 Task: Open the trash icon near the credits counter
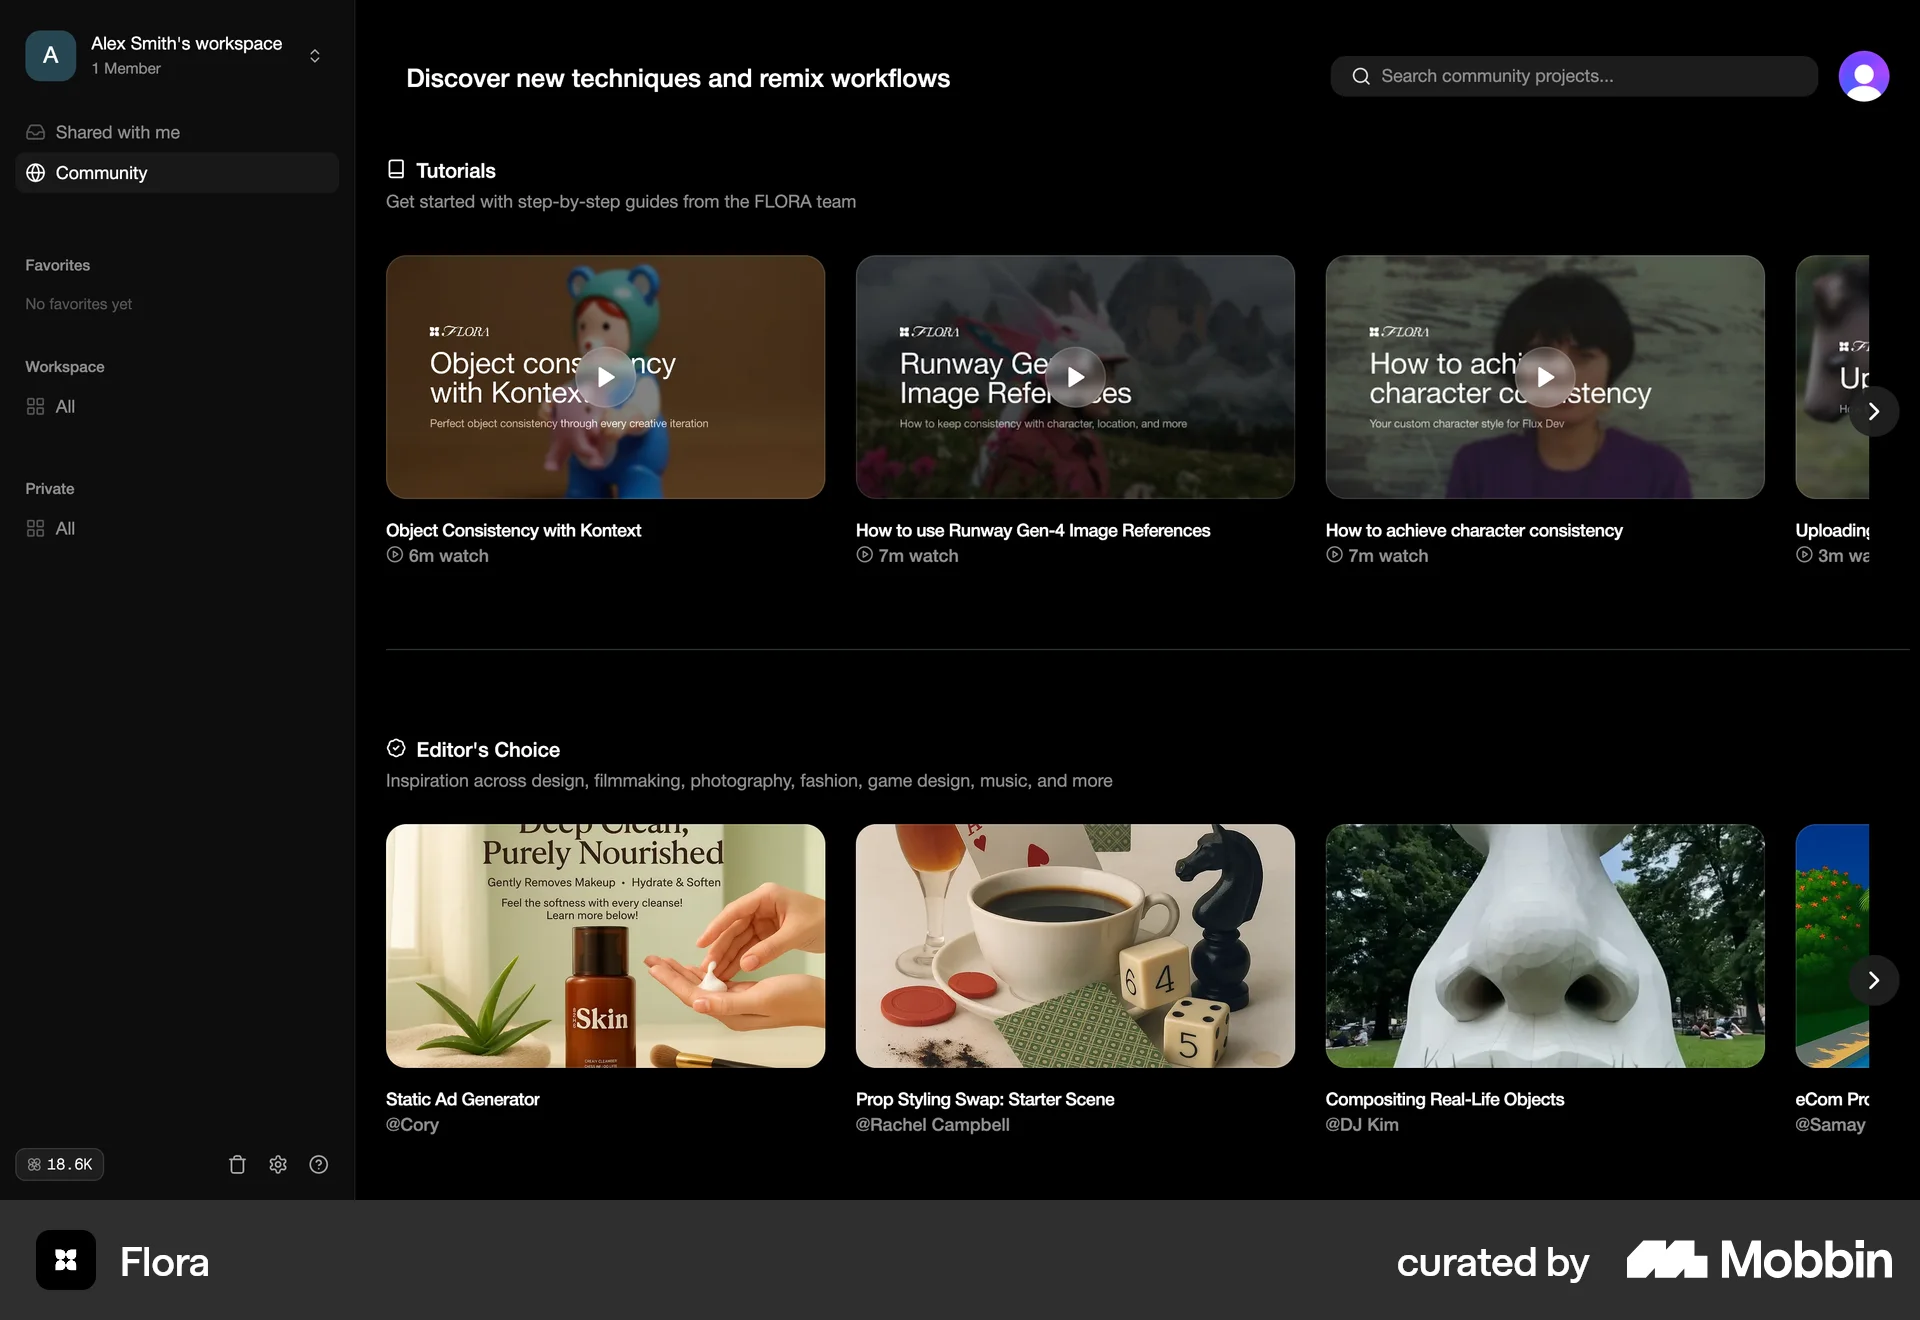click(x=236, y=1164)
